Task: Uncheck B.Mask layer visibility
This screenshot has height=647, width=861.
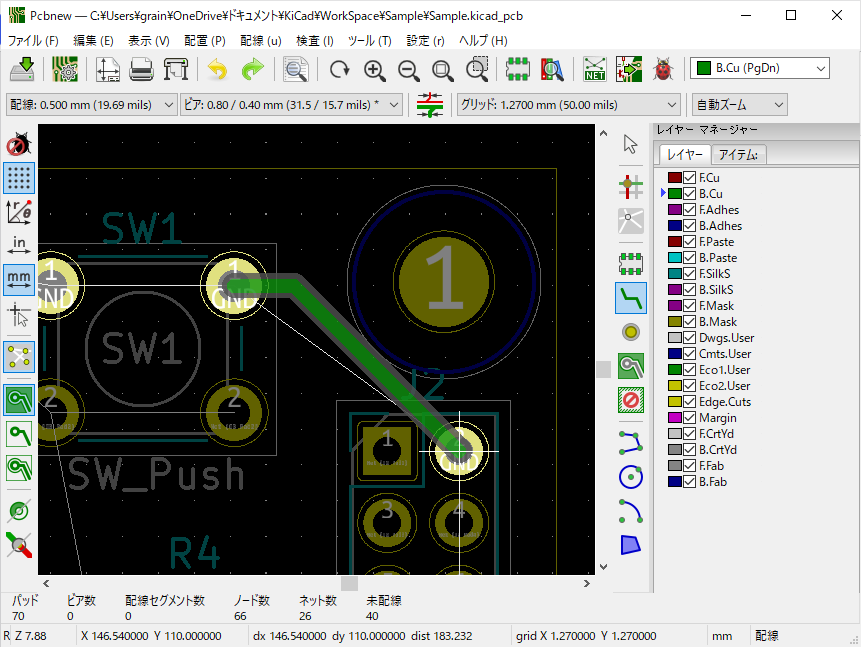Action: coord(690,321)
